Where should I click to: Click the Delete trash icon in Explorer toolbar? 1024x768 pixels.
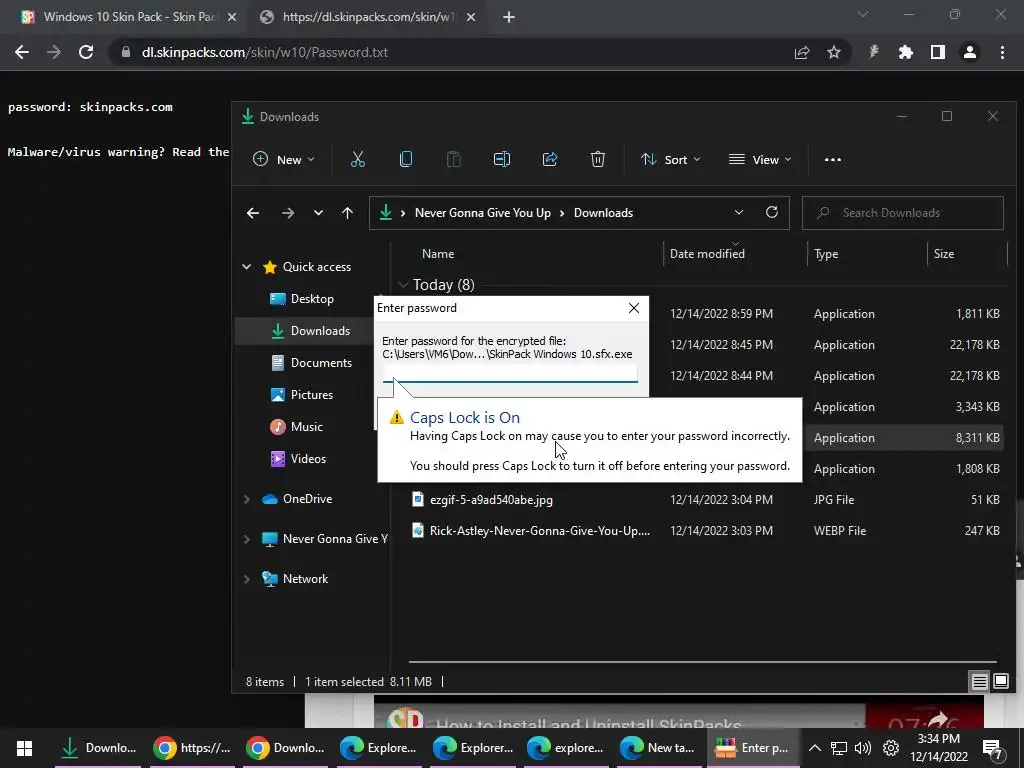tap(598, 159)
